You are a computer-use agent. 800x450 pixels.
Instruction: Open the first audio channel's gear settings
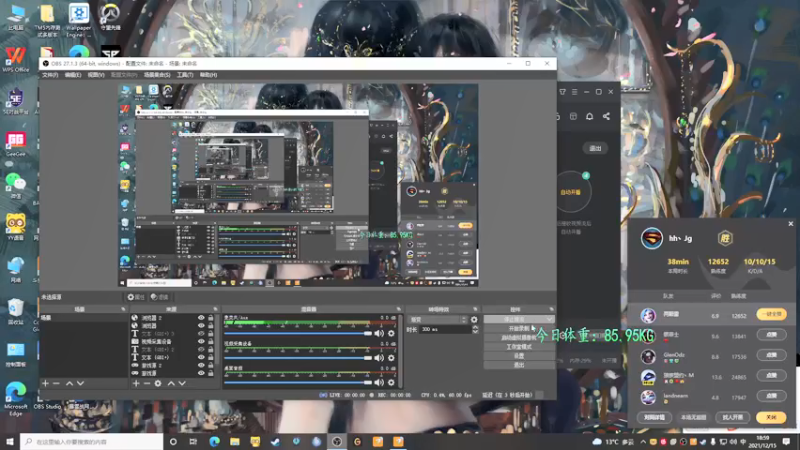coord(392,332)
